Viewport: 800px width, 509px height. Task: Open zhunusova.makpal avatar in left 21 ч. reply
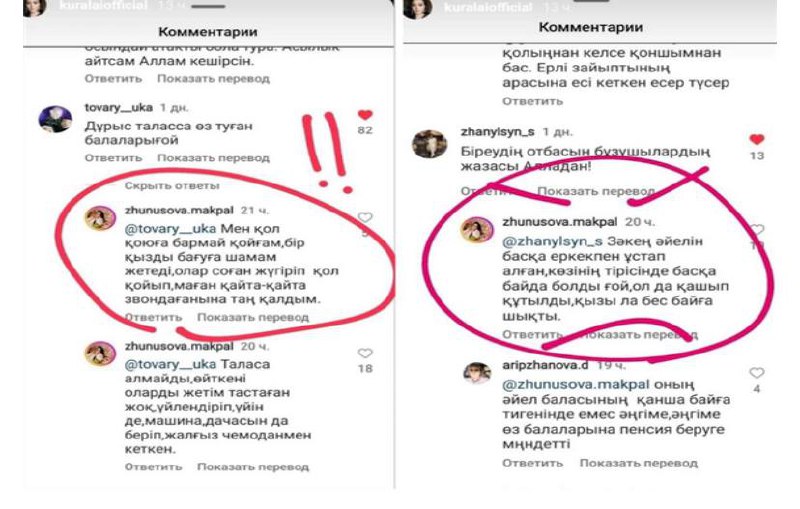pos(100,219)
